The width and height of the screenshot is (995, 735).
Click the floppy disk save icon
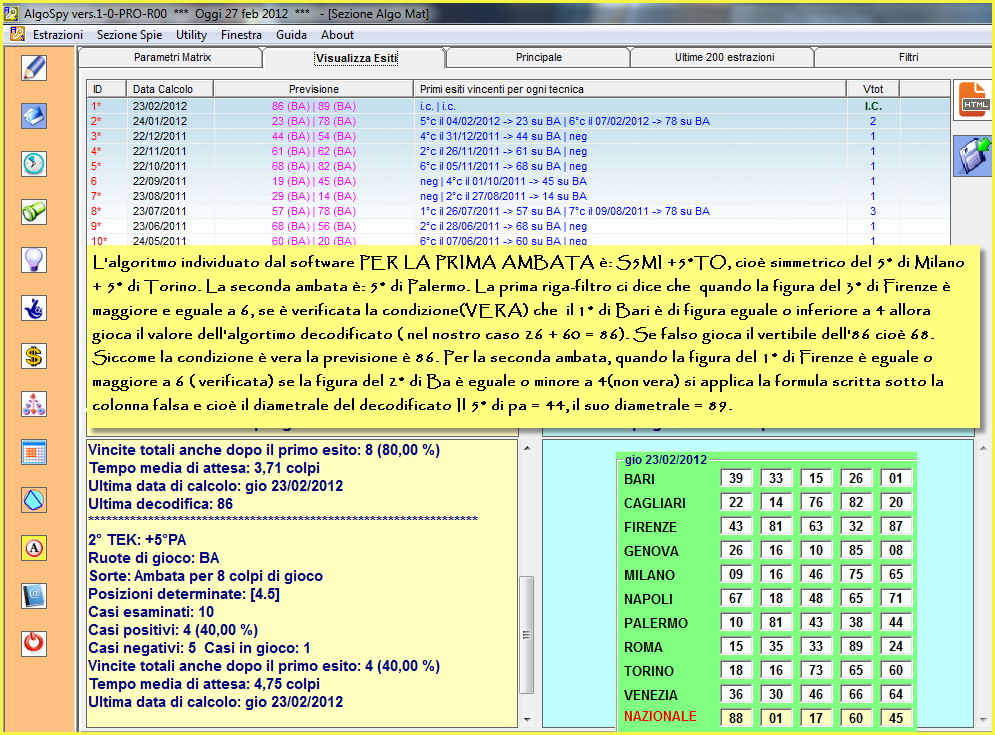[974, 156]
